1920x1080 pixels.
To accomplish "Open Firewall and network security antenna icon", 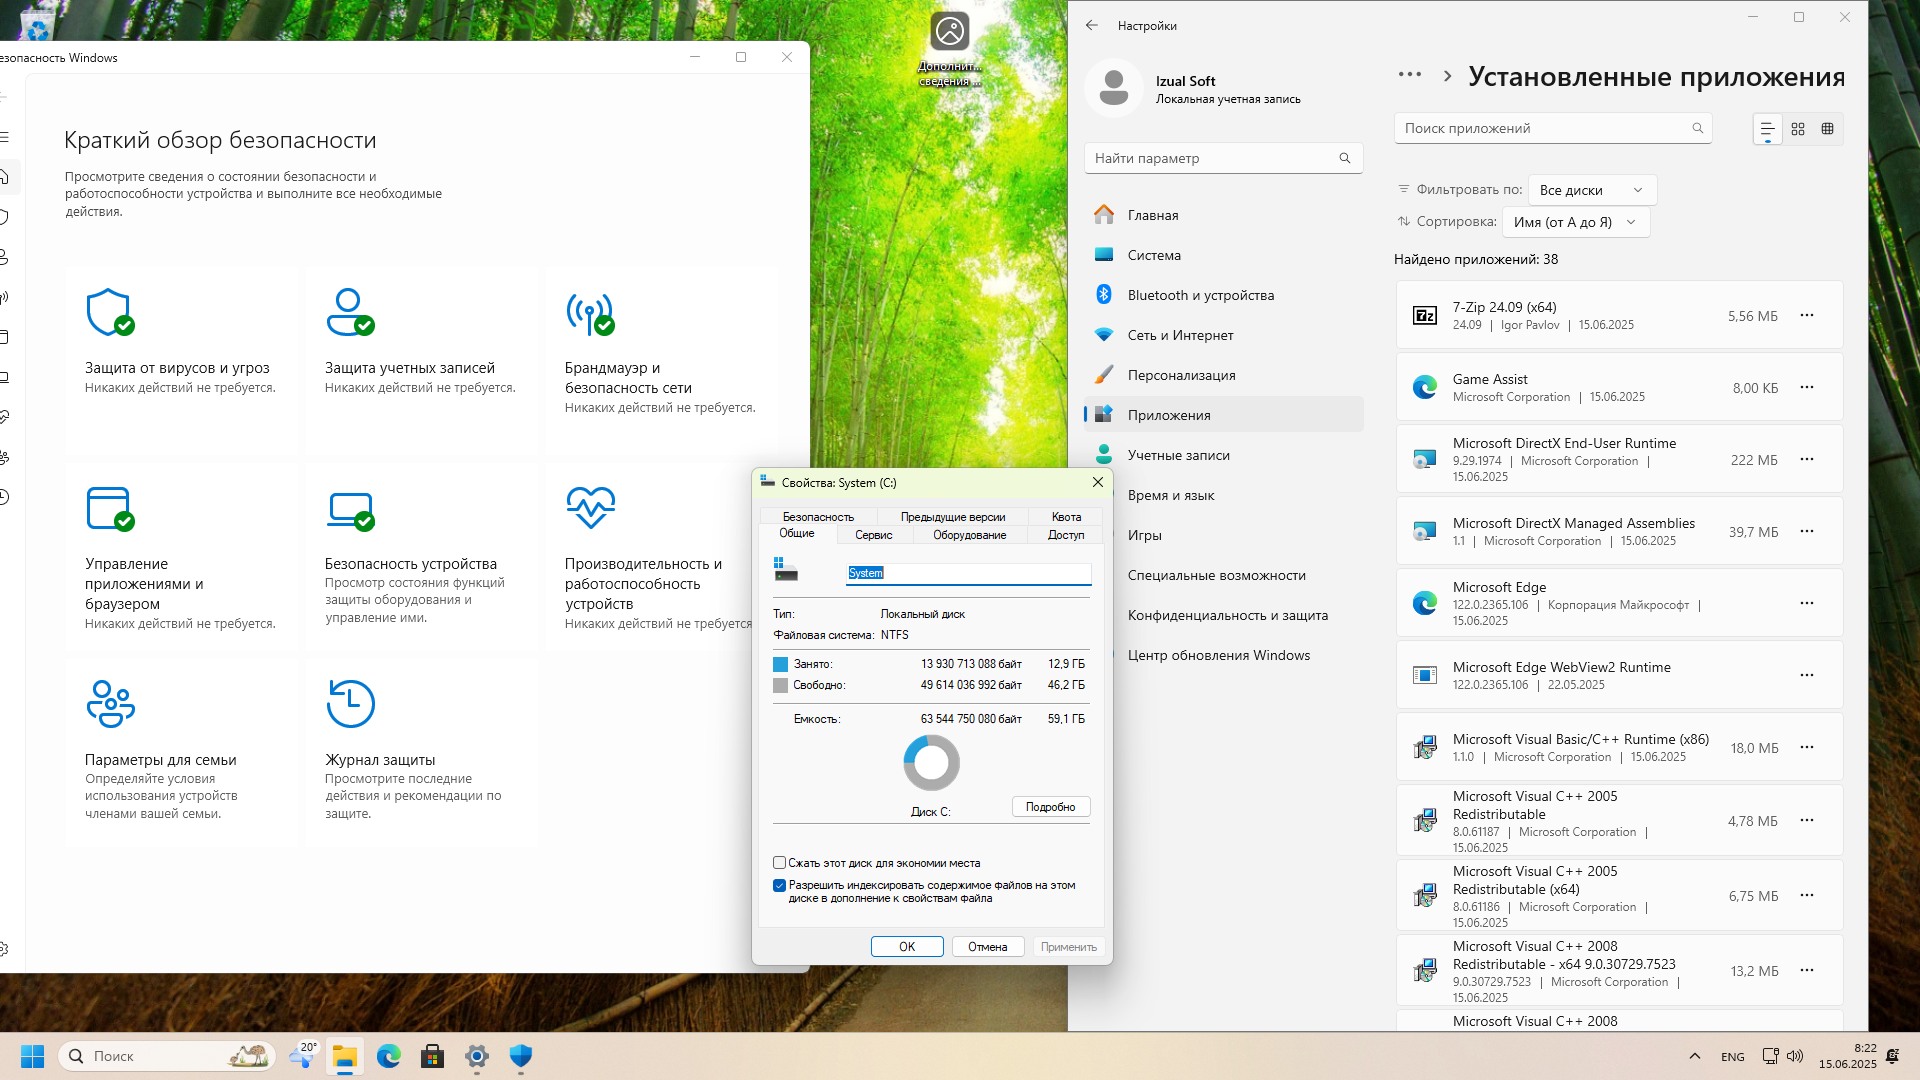I will click(590, 312).
